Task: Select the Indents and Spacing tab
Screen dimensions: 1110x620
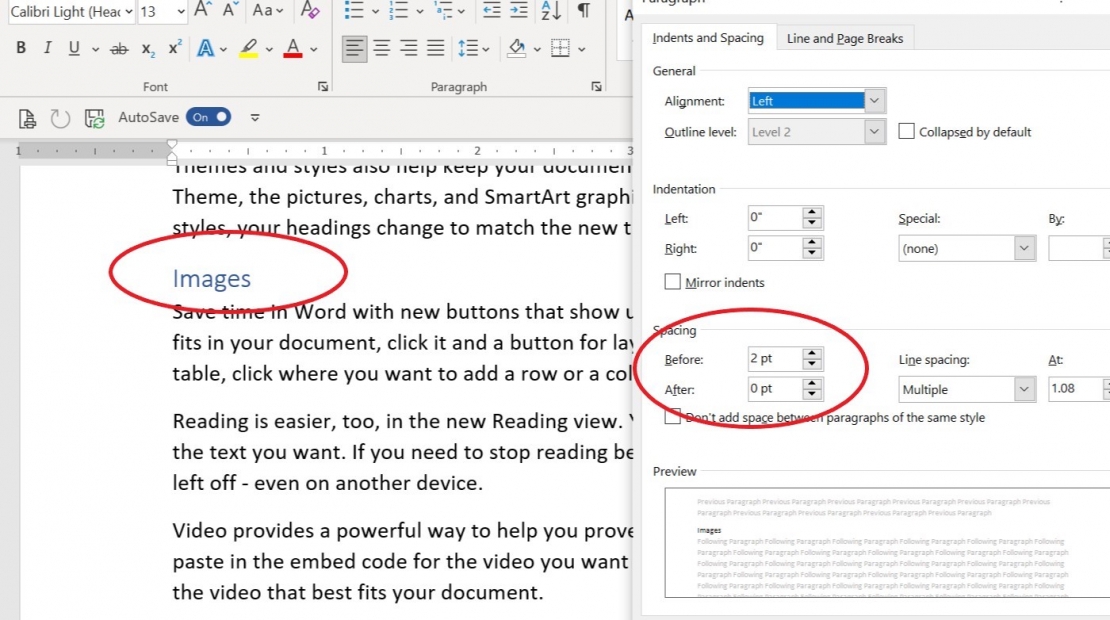Action: coord(708,37)
